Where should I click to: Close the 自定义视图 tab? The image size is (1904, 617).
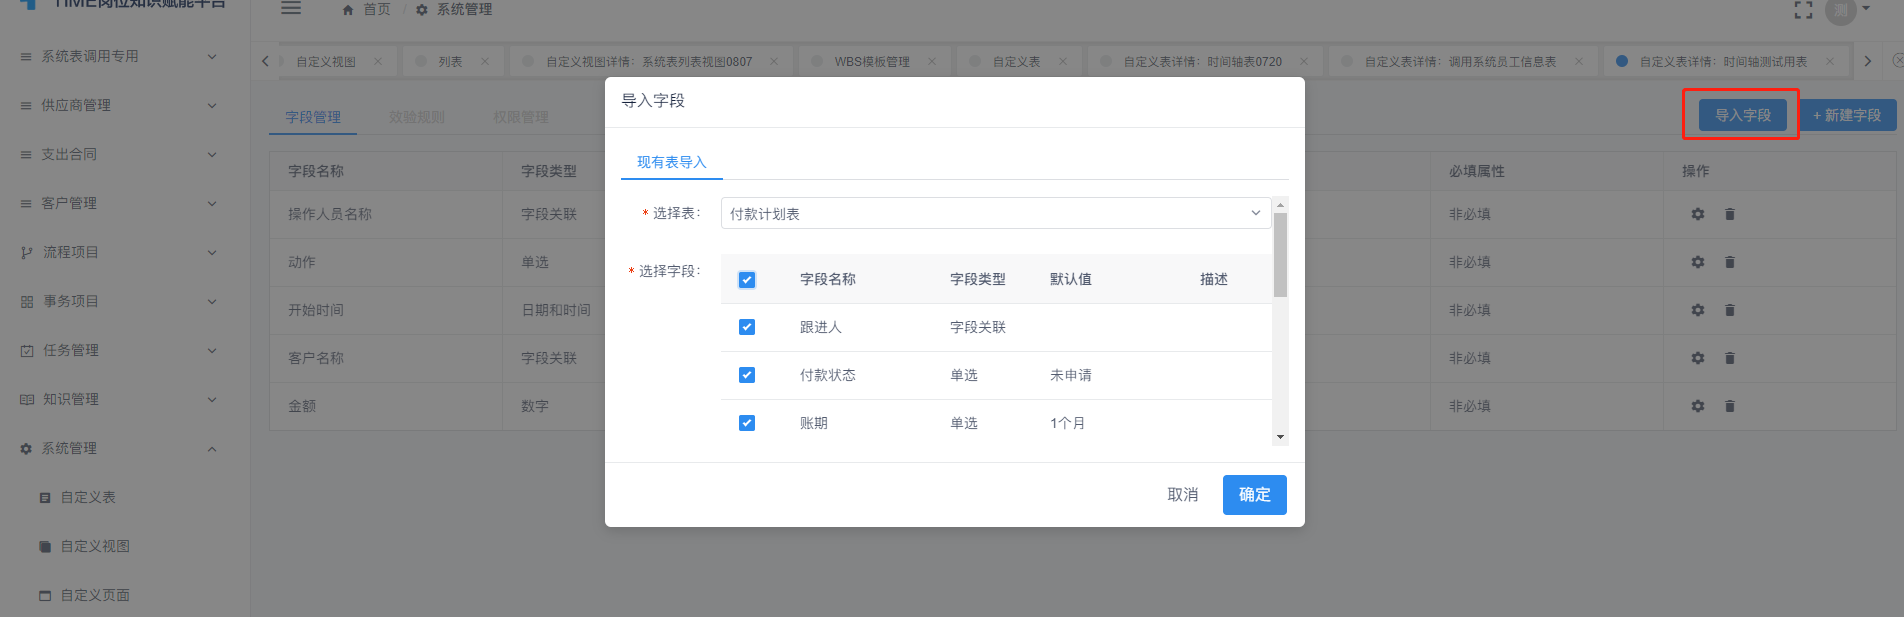pyautogui.click(x=378, y=61)
